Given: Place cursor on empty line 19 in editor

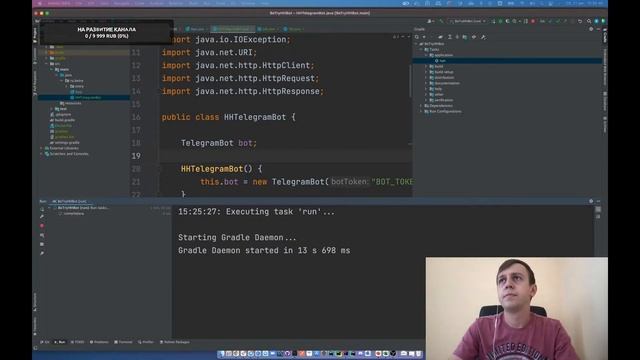Looking at the screenshot, I should click(x=286, y=156).
